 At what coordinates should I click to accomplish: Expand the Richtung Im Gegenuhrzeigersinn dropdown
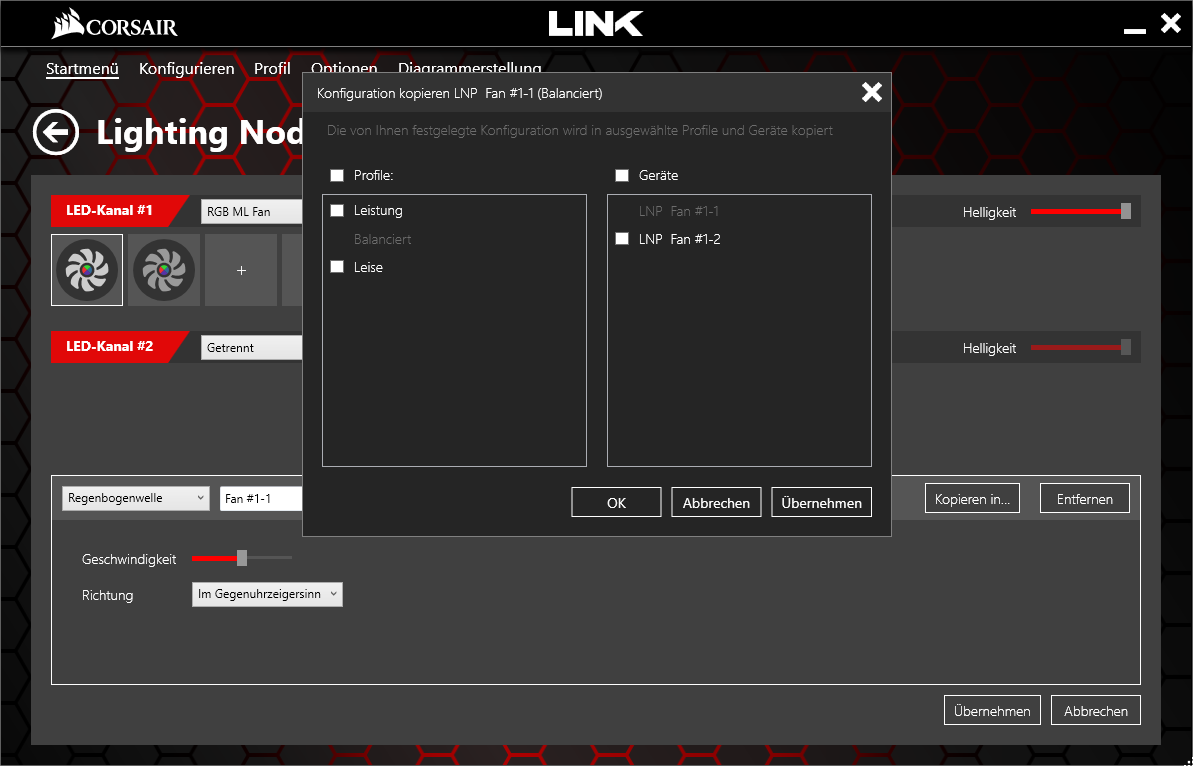[267, 594]
